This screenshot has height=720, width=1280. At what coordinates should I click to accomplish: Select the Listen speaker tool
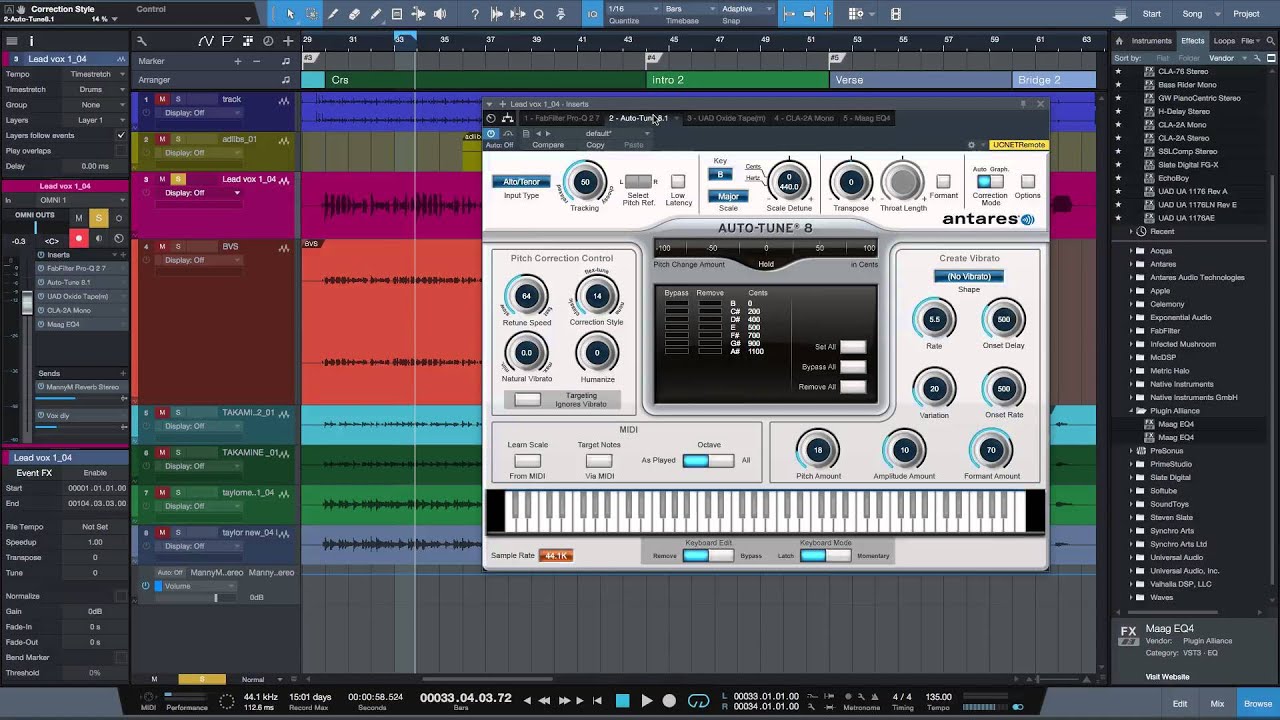click(x=439, y=14)
